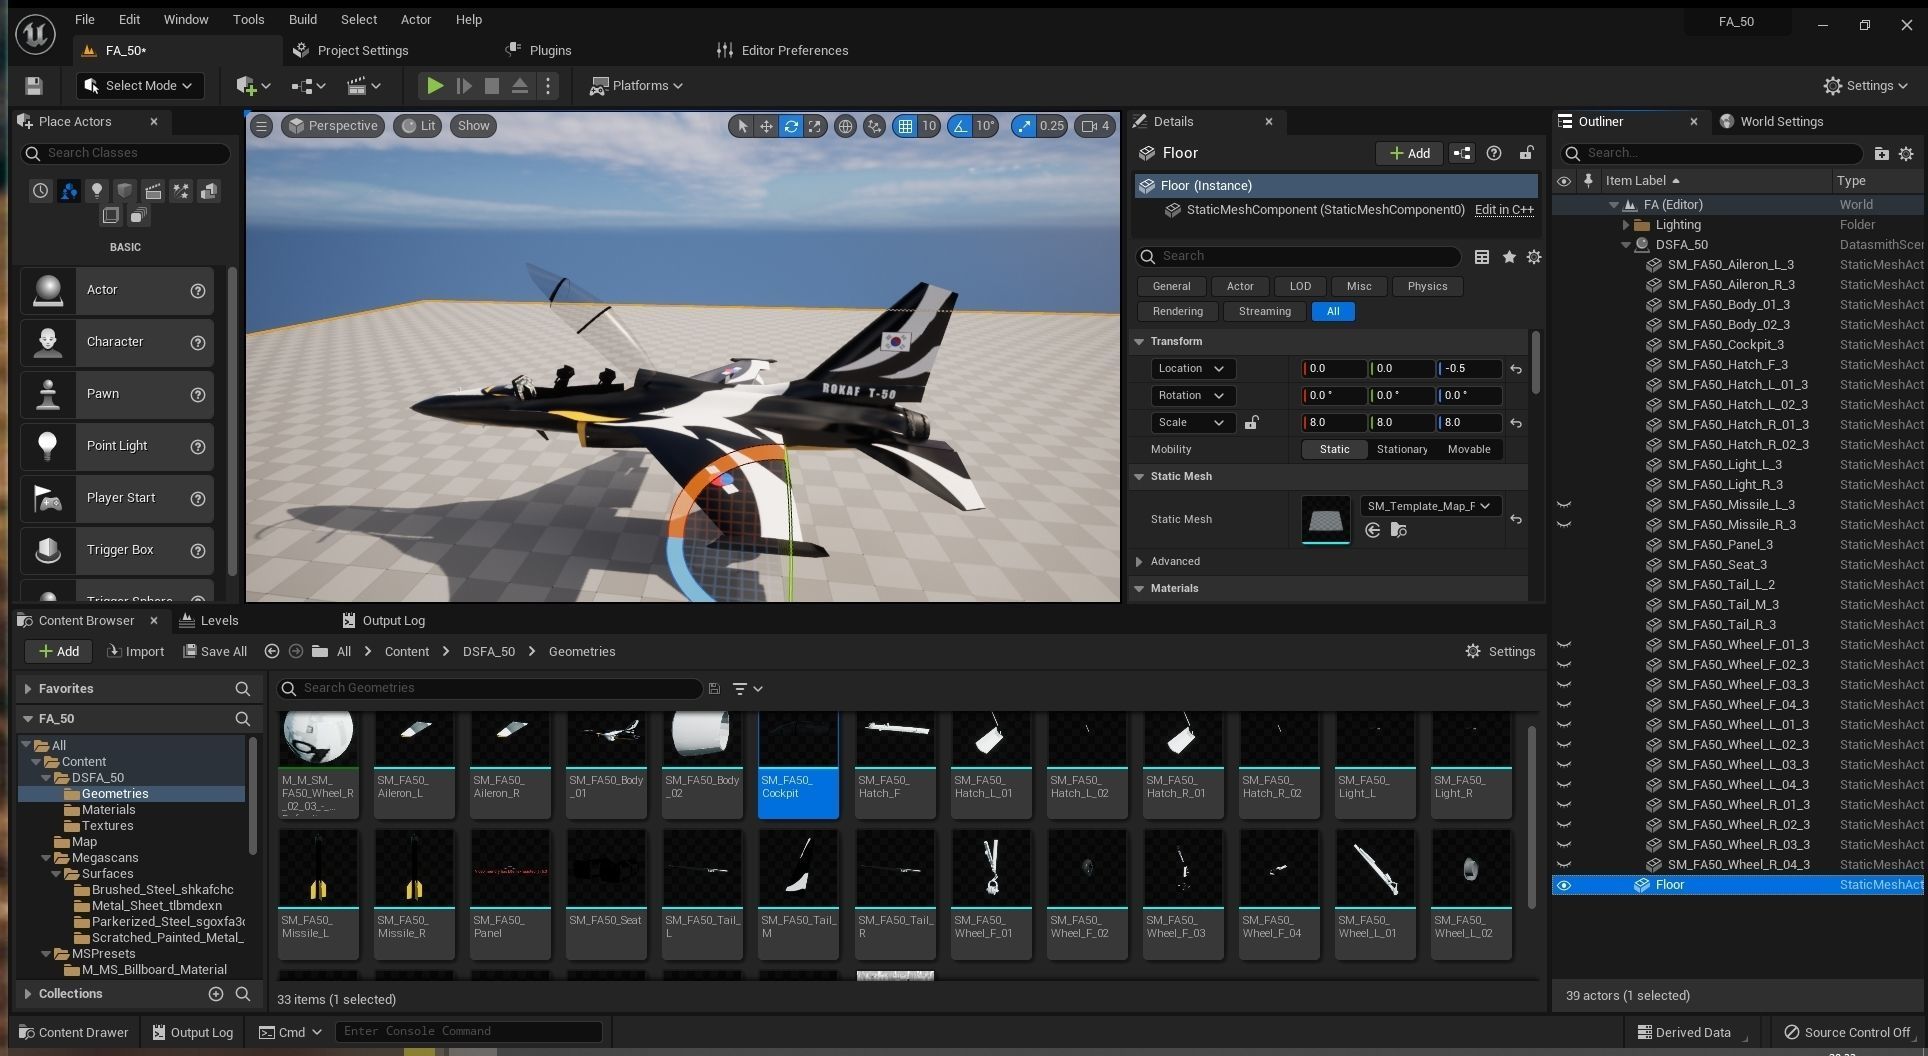Toggle the Details panel lock icon
1928x1056 pixels.
(1526, 153)
